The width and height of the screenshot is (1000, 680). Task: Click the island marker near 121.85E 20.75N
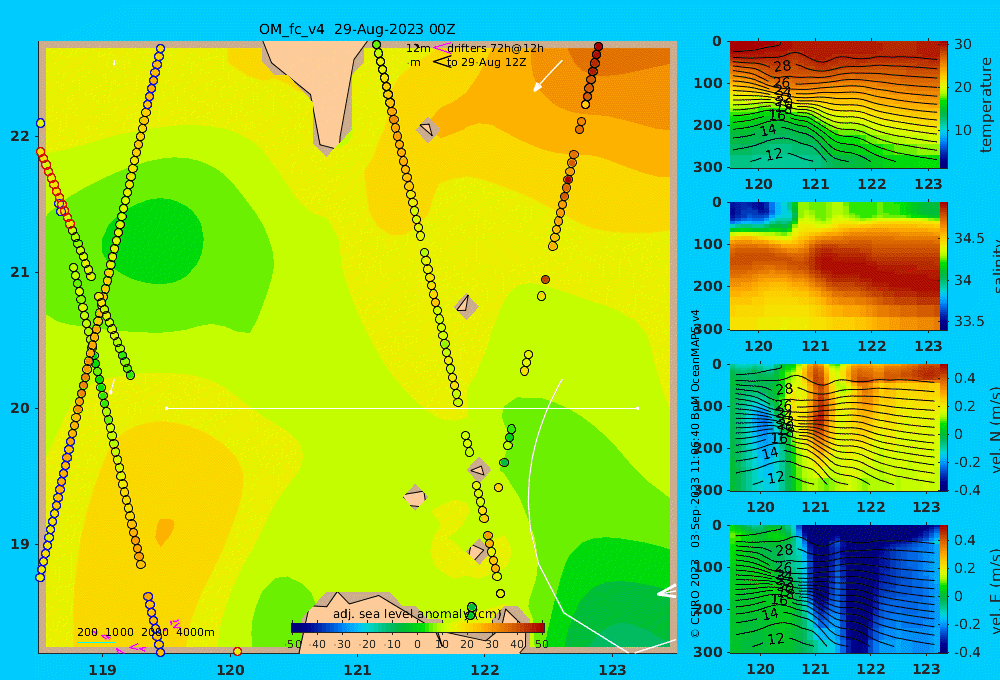466,306
